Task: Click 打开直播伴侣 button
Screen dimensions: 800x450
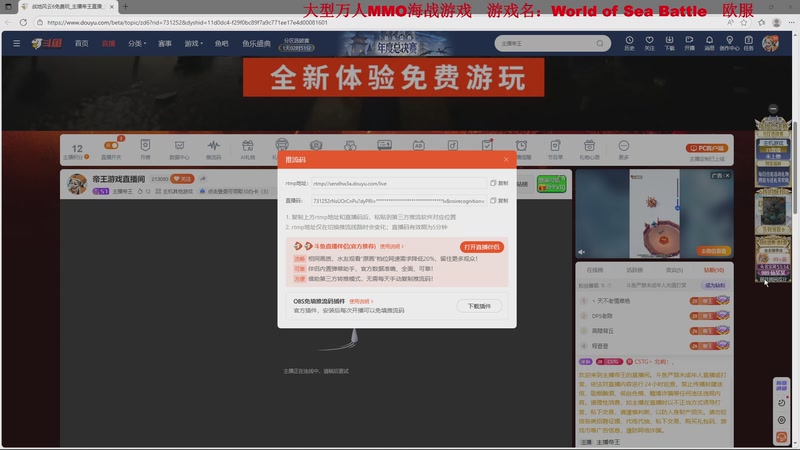Action: point(482,247)
